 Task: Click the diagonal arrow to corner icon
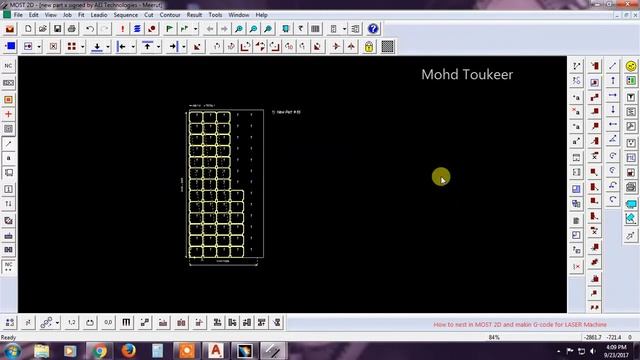[x=198, y=47]
